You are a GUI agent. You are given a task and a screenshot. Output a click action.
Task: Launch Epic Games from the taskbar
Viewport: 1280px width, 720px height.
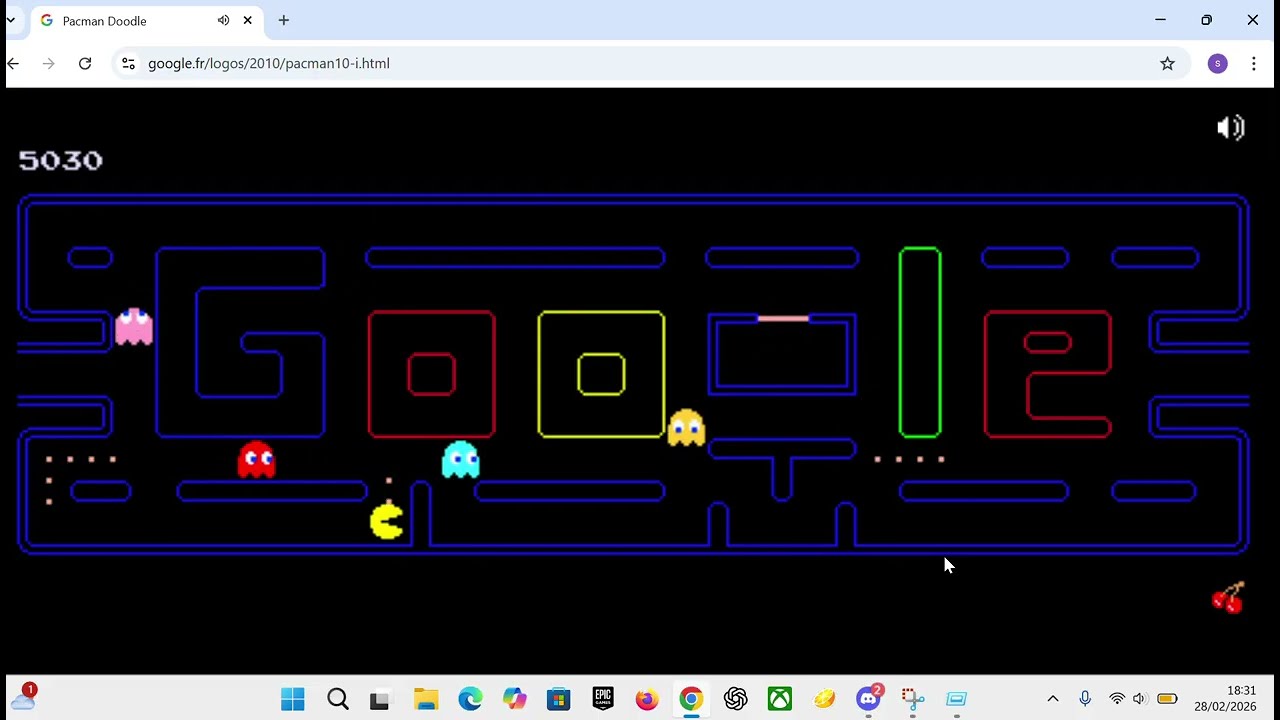pos(603,699)
